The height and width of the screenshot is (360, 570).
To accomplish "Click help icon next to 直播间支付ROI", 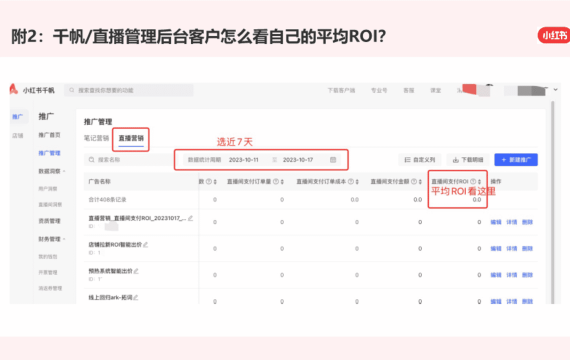I will coord(473,181).
